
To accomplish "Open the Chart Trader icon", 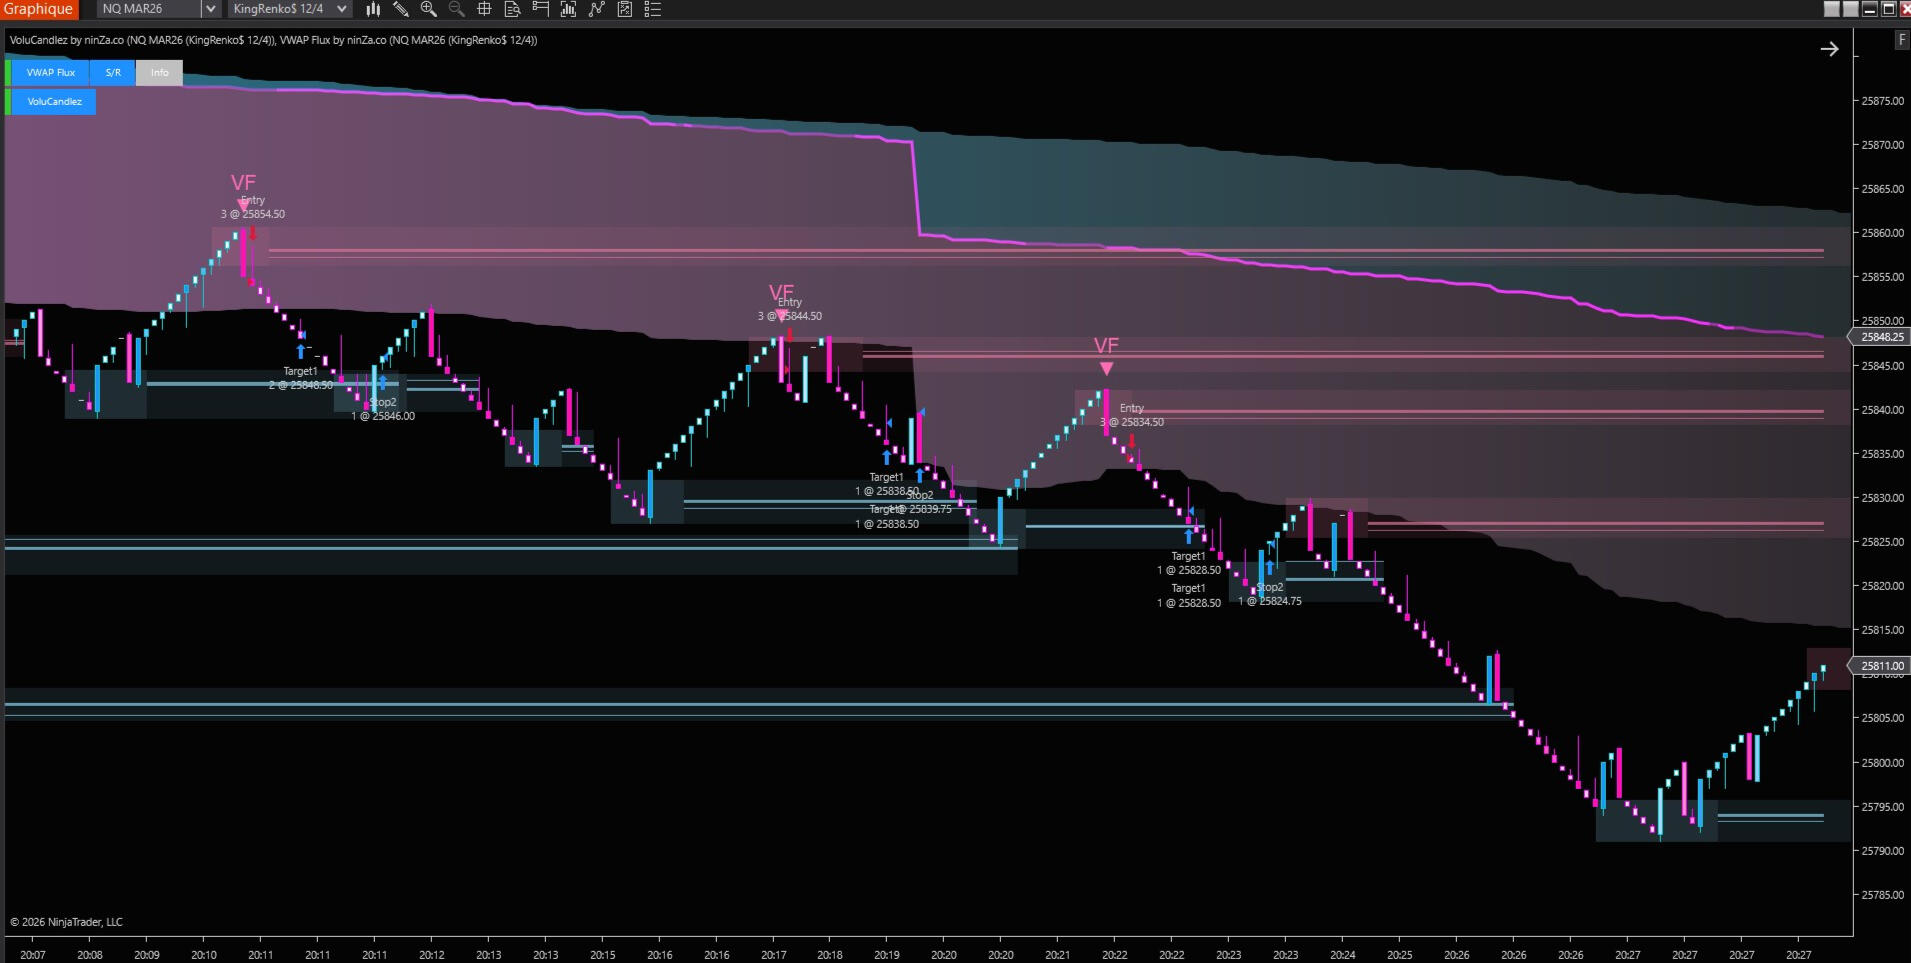I will pyautogui.click(x=540, y=9).
